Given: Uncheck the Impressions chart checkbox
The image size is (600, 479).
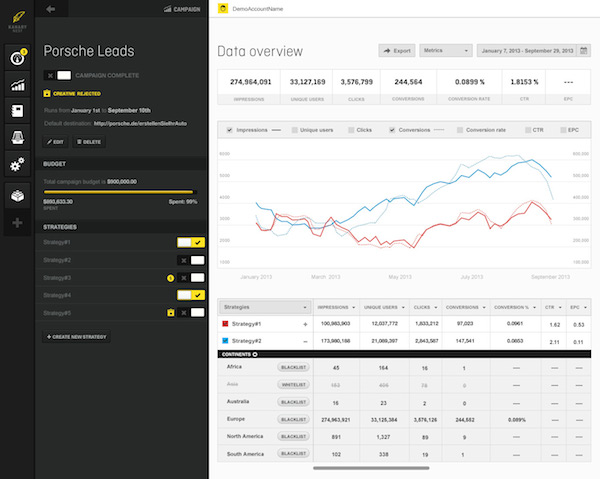Looking at the screenshot, I should click(x=229, y=130).
